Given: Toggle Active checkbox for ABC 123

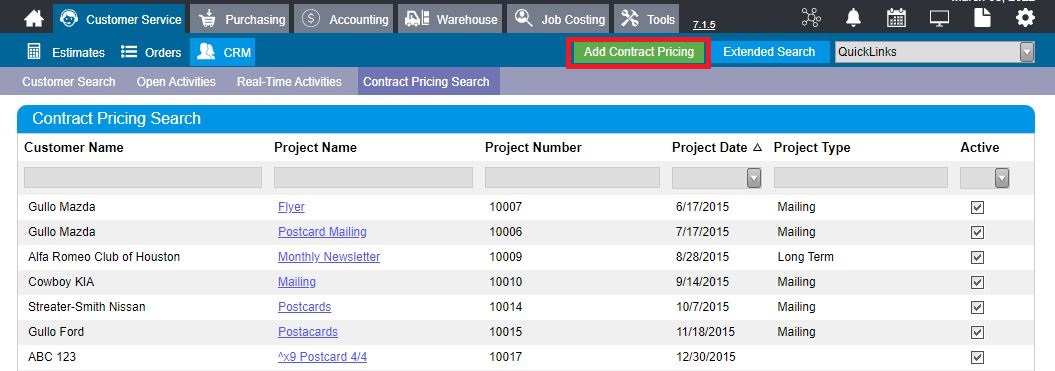Looking at the screenshot, I should coord(978,358).
